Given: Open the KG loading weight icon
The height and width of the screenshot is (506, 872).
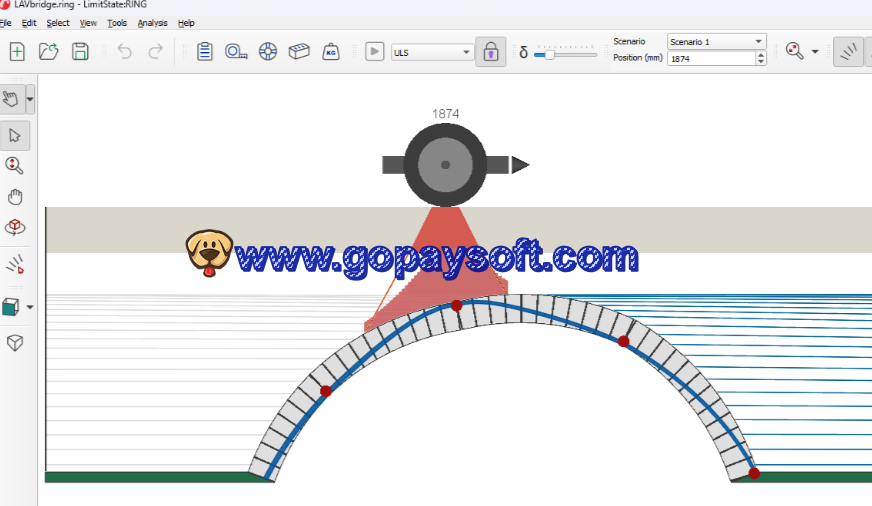Looking at the screenshot, I should 331,51.
